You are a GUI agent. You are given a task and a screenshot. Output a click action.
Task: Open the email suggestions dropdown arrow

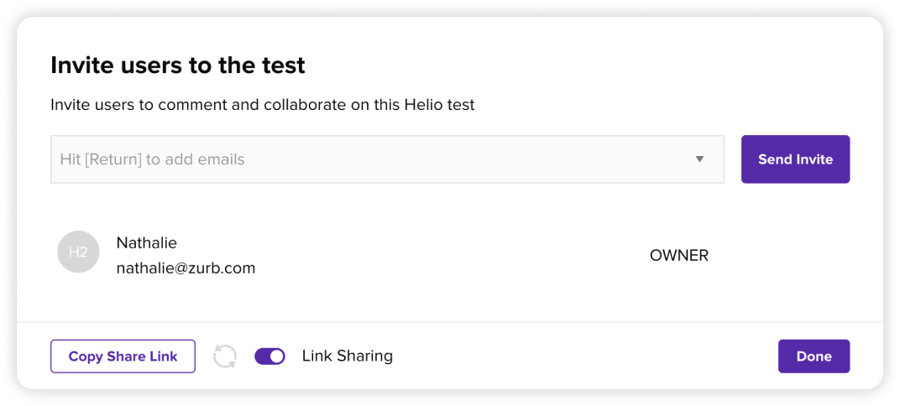(x=700, y=160)
